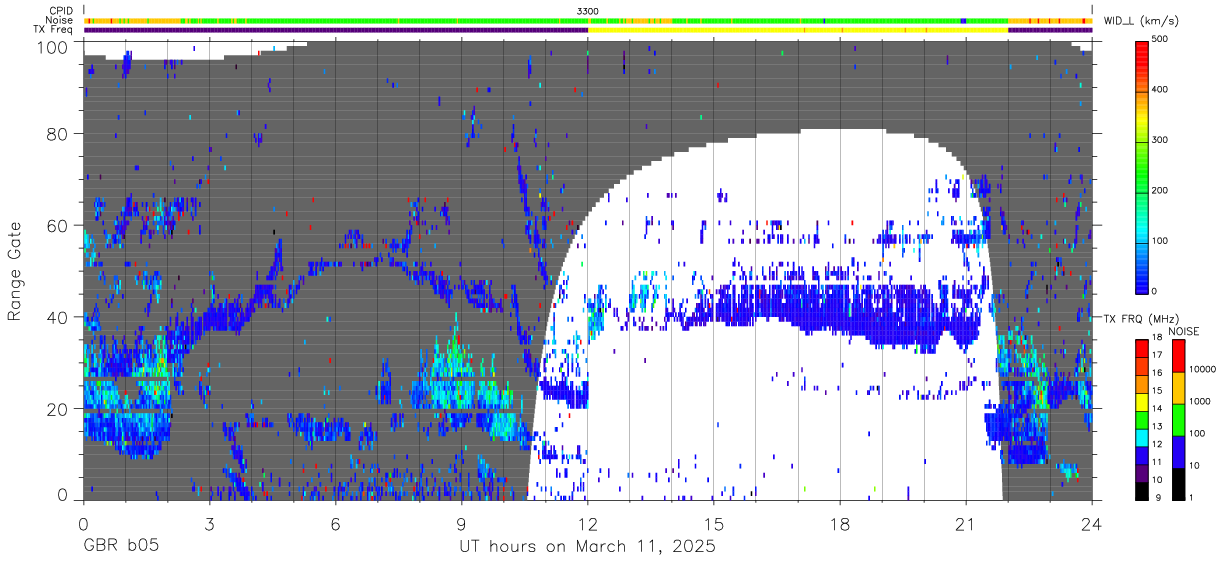The image size is (1228, 567).
Task: Click the black 9–10 MHz swatch in TX FRQ legend
Action: [1141, 490]
